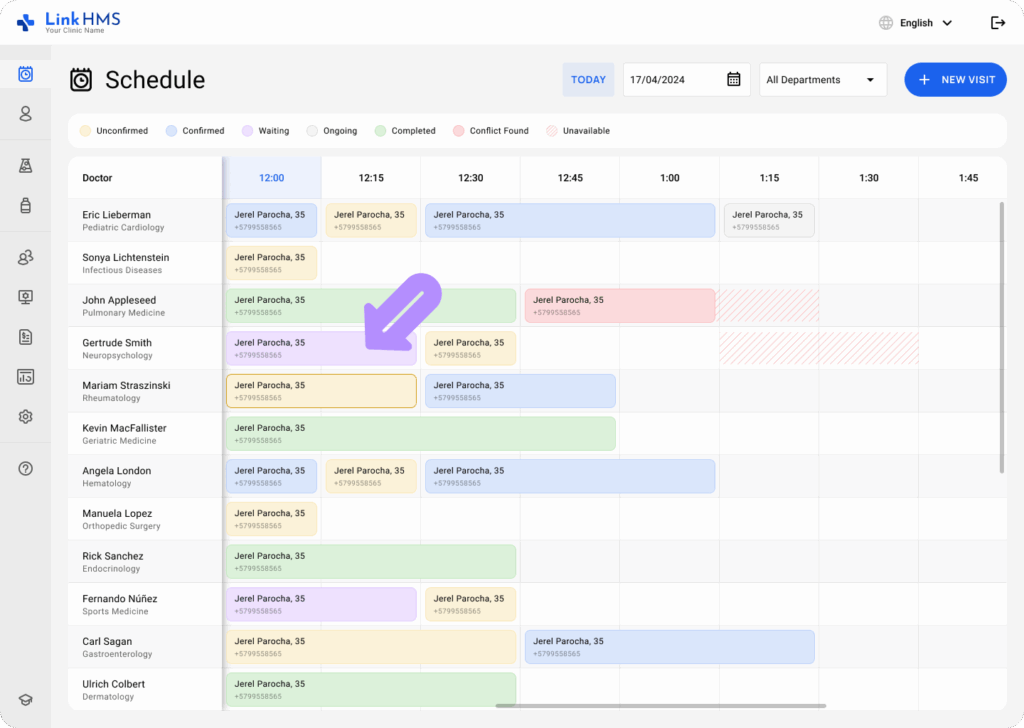Viewport: 1024px width, 728px height.
Task: Click the graduation cap icon in sidebar
Action: coord(26,700)
